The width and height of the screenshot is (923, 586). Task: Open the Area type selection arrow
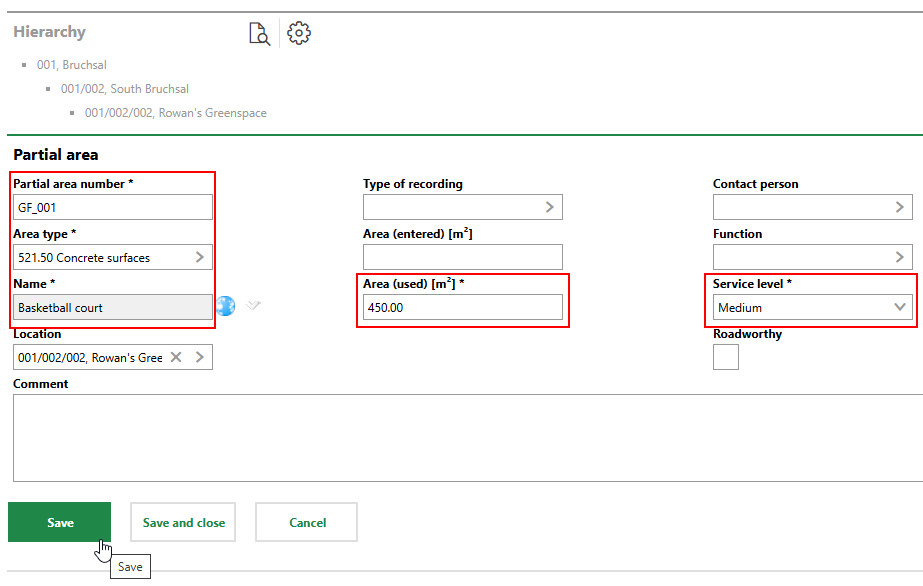click(x=199, y=257)
